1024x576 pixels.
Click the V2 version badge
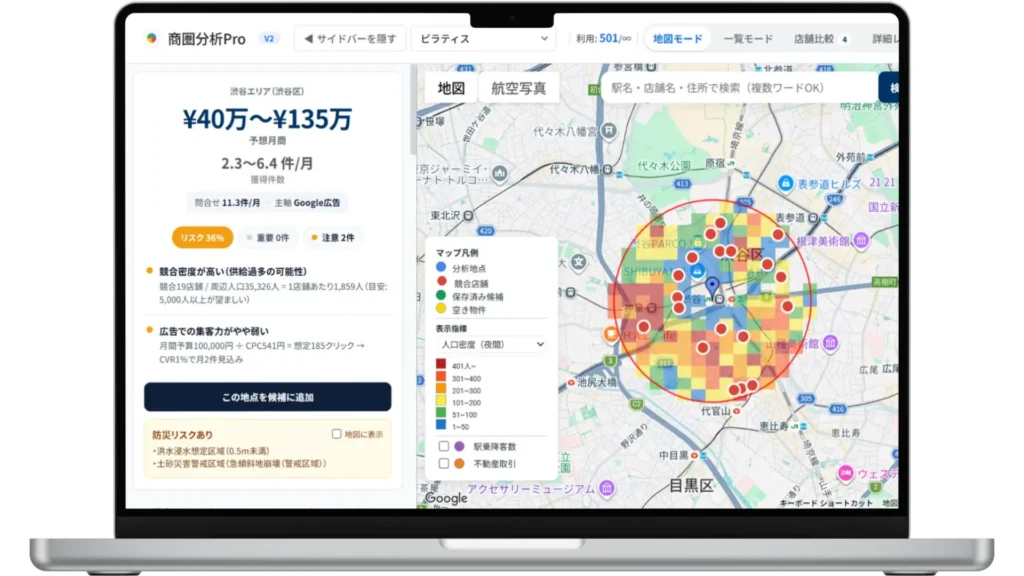(268, 39)
